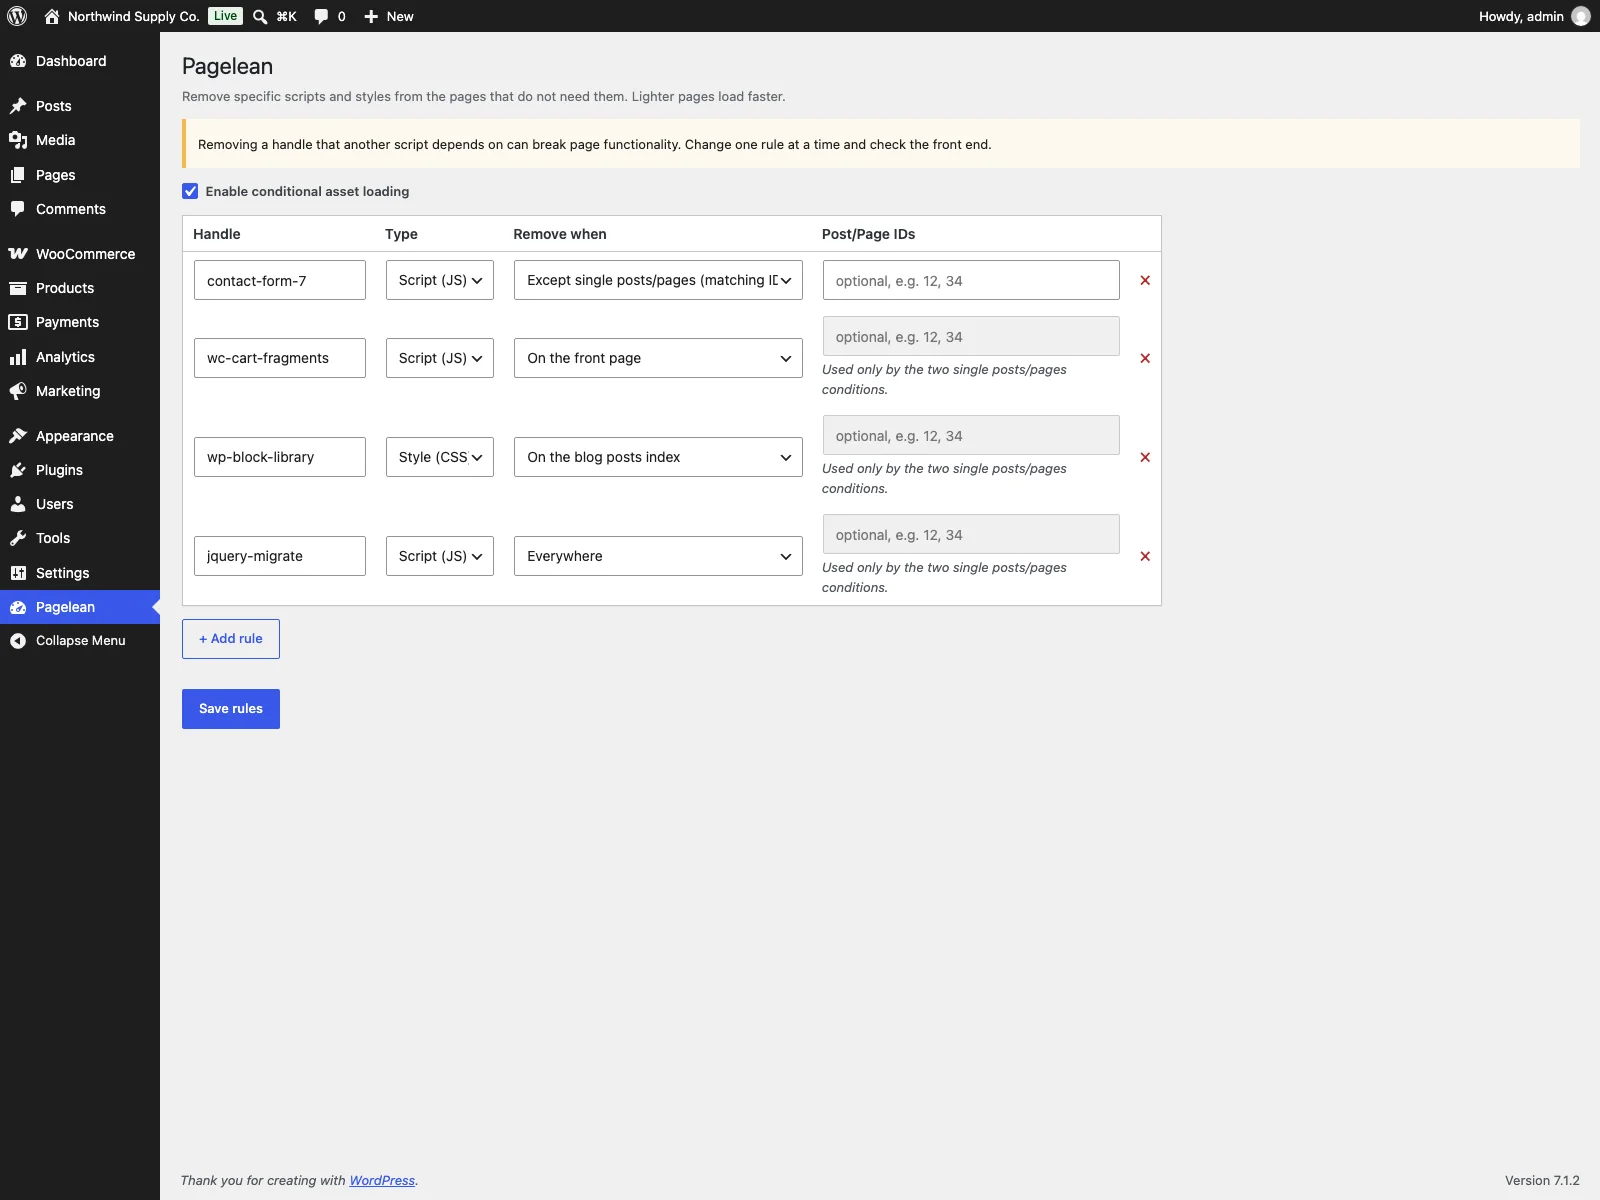Open the comments bubble in admin bar
The height and width of the screenshot is (1200, 1600).
(321, 16)
